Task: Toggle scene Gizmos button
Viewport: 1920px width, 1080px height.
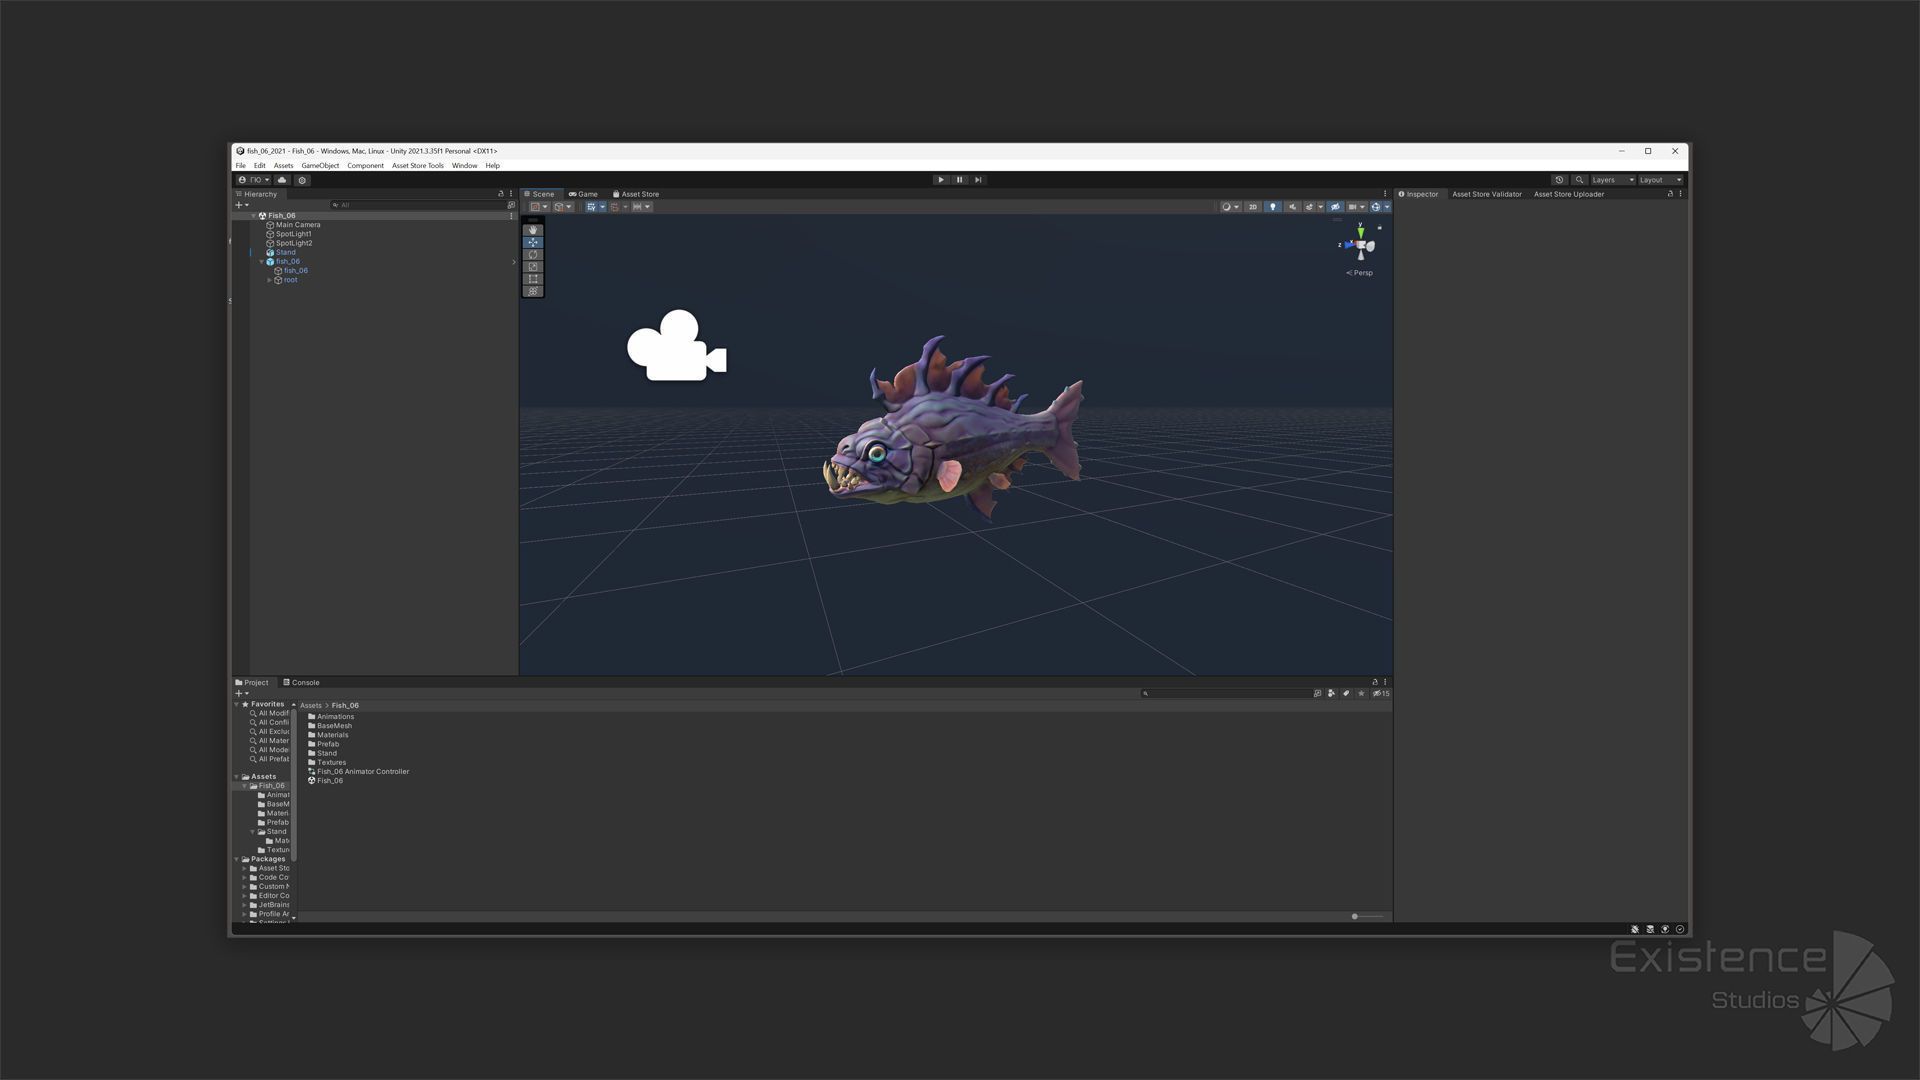Action: pyautogui.click(x=1376, y=207)
